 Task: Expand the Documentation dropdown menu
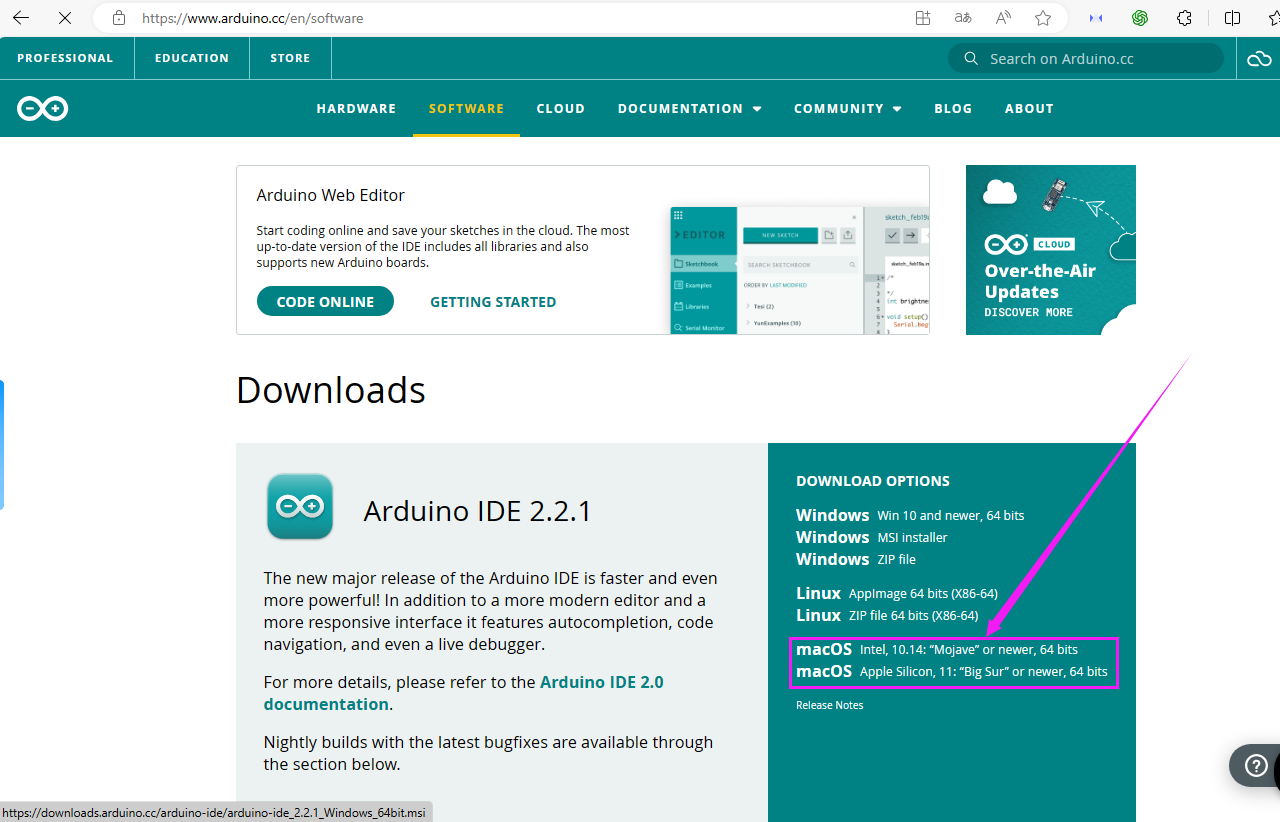click(x=690, y=108)
